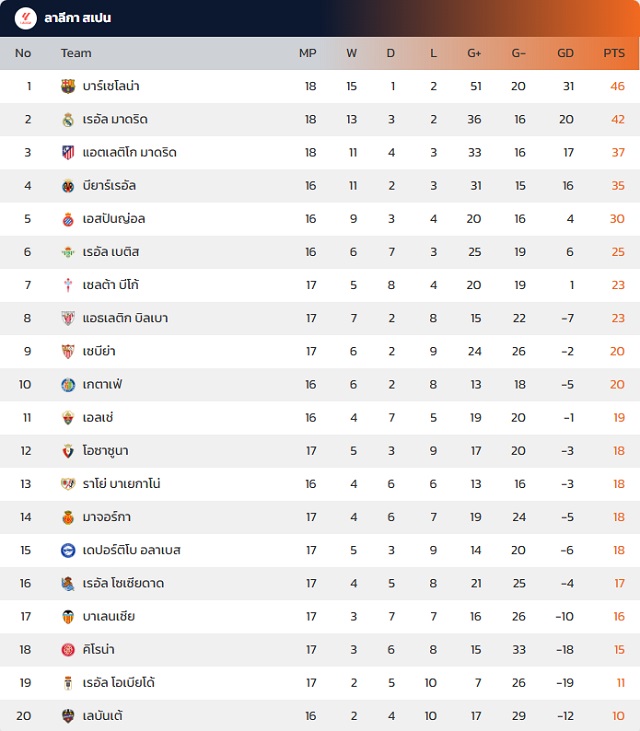Open the เกตาเฟ่ team link

tap(103, 384)
